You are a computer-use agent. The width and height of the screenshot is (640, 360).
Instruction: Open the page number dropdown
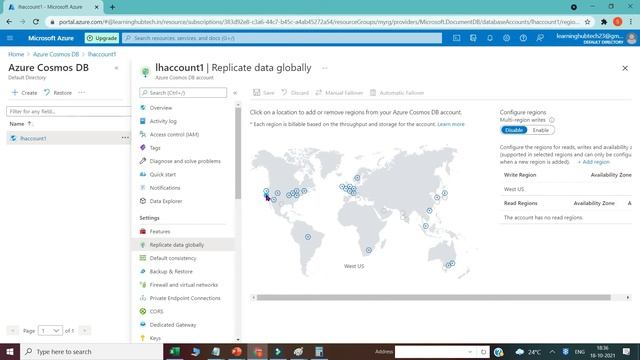point(50,331)
